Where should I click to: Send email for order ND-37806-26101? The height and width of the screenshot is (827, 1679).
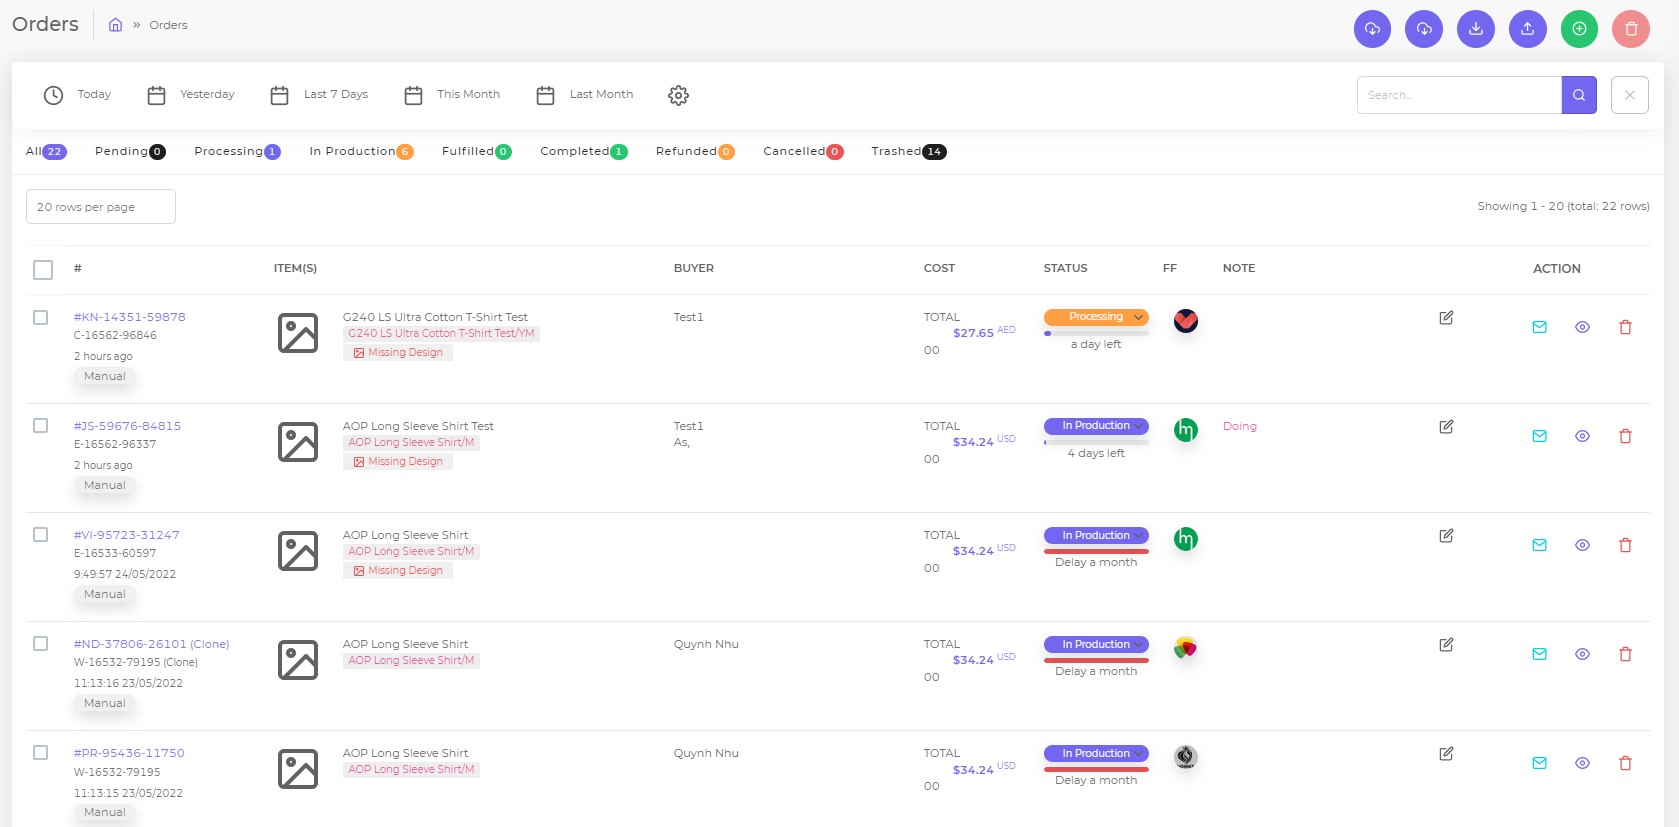click(1540, 654)
